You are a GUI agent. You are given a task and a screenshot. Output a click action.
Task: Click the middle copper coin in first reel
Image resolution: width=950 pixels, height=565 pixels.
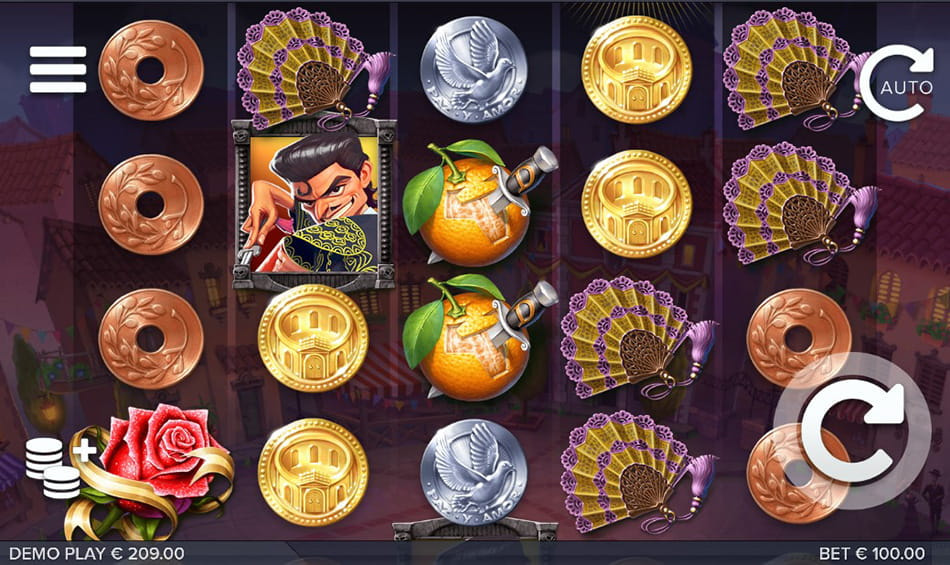point(151,205)
